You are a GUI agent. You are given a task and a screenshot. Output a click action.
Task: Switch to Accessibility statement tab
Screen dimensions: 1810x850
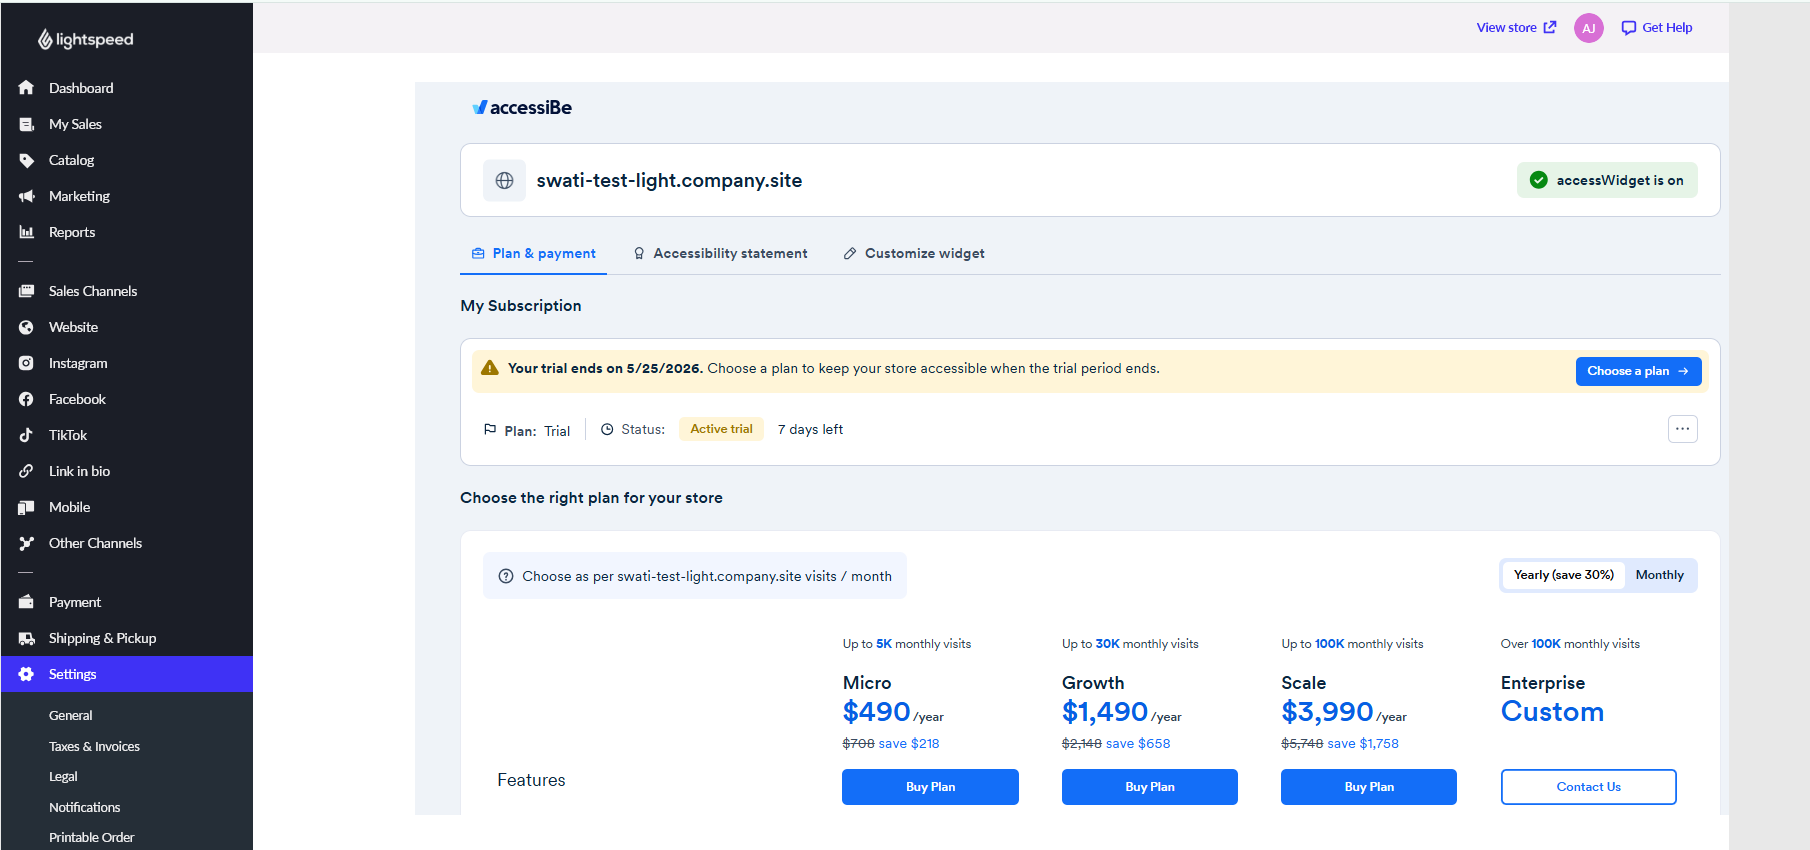click(x=720, y=254)
